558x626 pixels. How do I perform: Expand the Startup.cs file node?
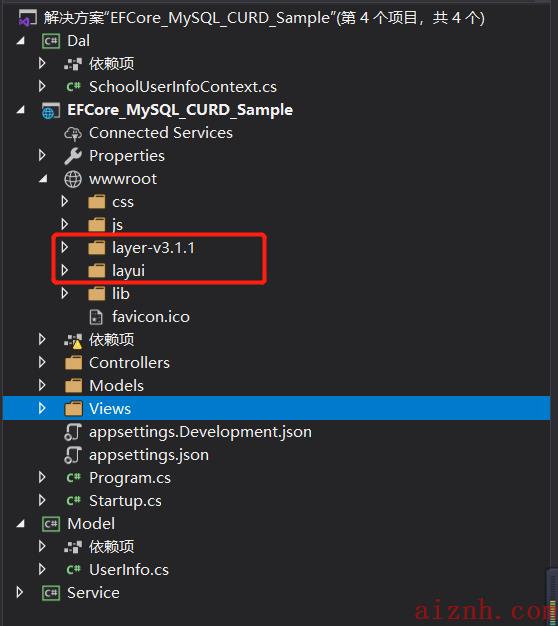[x=42, y=501]
